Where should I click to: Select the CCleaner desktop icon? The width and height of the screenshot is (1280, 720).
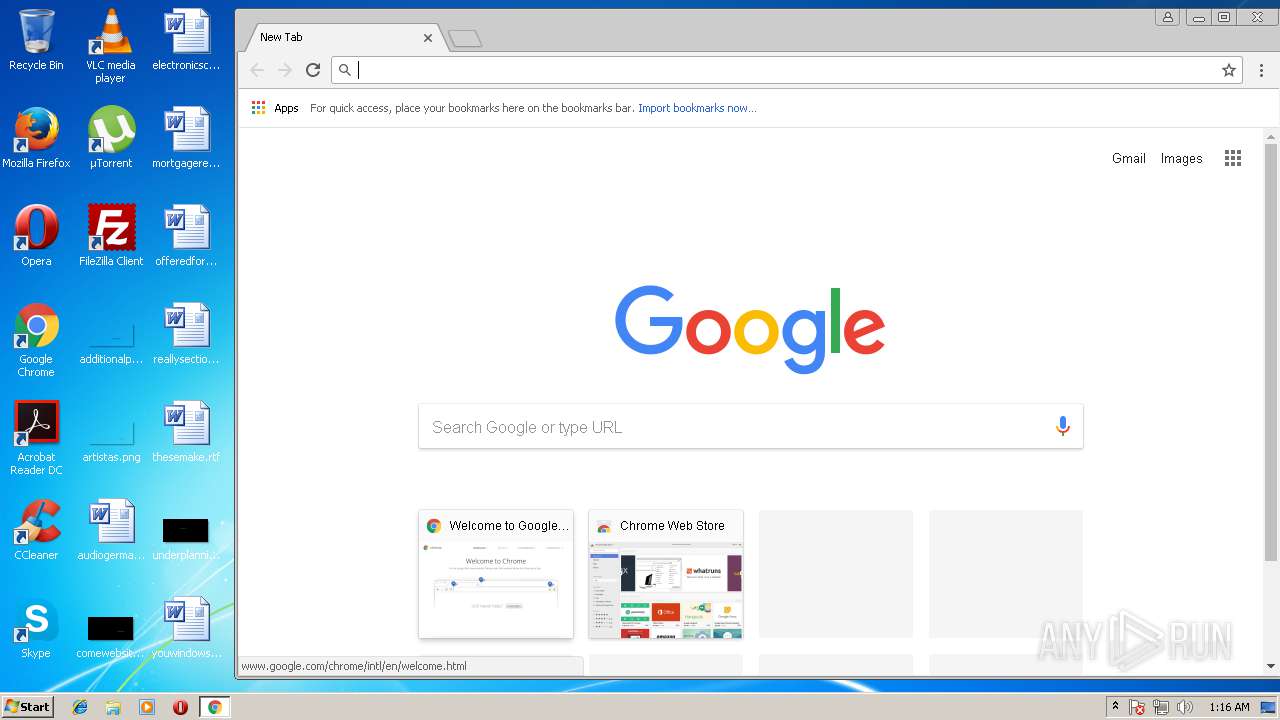pos(36,530)
